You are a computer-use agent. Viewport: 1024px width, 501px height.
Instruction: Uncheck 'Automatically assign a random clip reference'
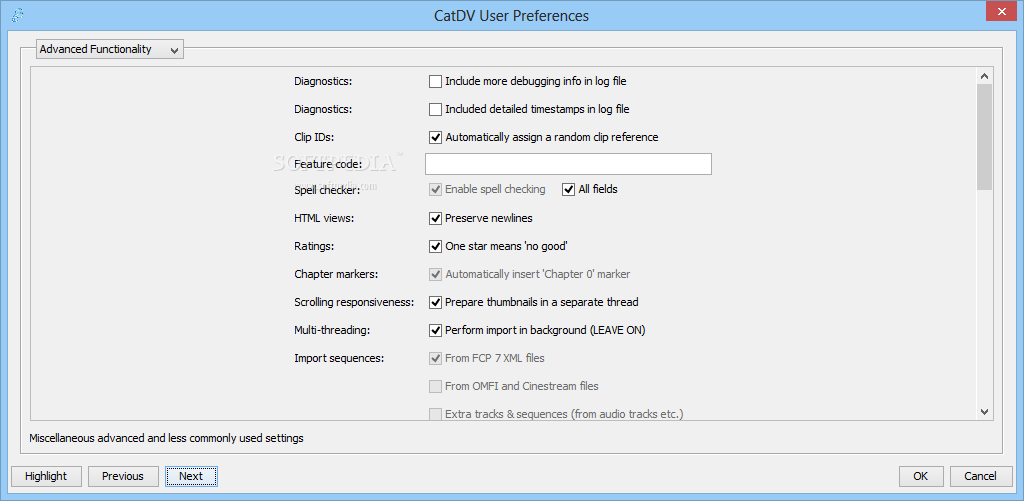(436, 138)
